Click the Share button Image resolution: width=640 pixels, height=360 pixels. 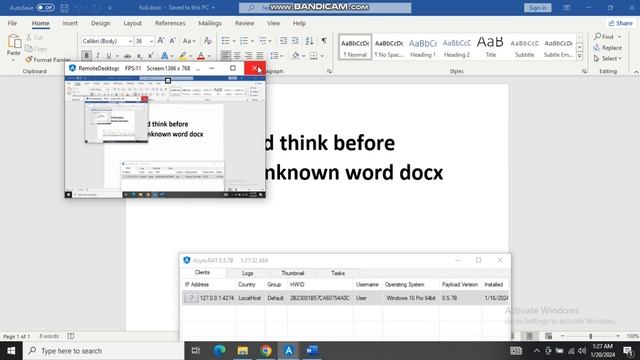620,23
